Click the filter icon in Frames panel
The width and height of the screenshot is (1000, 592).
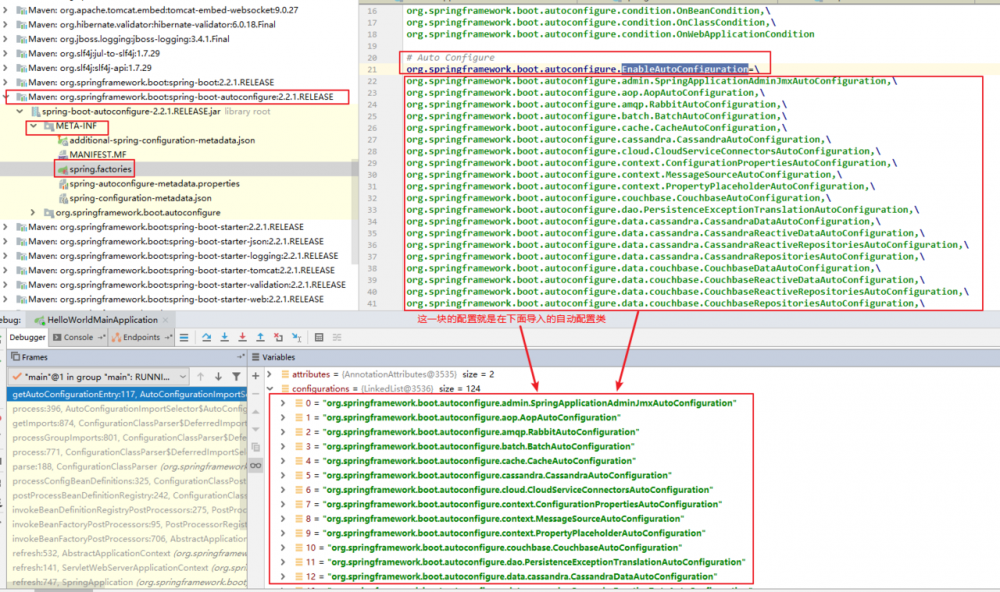(236, 376)
